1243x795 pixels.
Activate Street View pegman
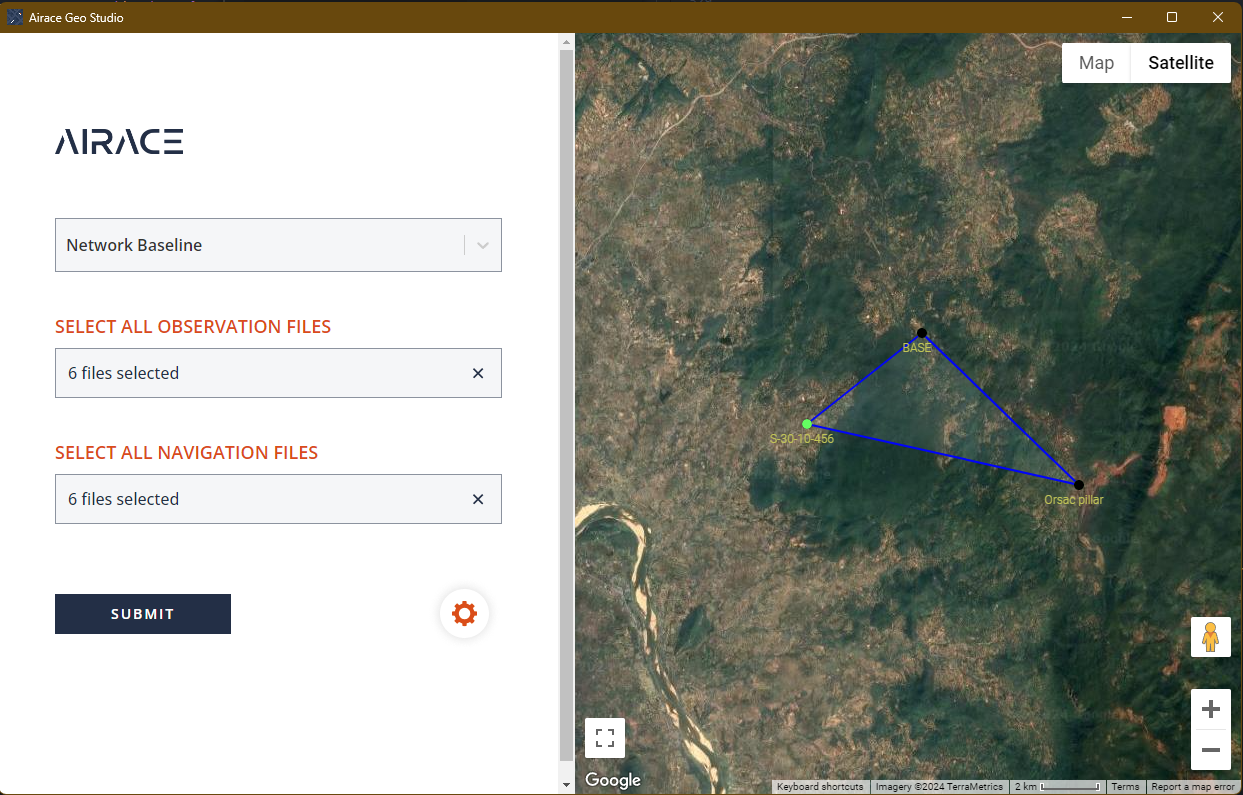point(1211,637)
